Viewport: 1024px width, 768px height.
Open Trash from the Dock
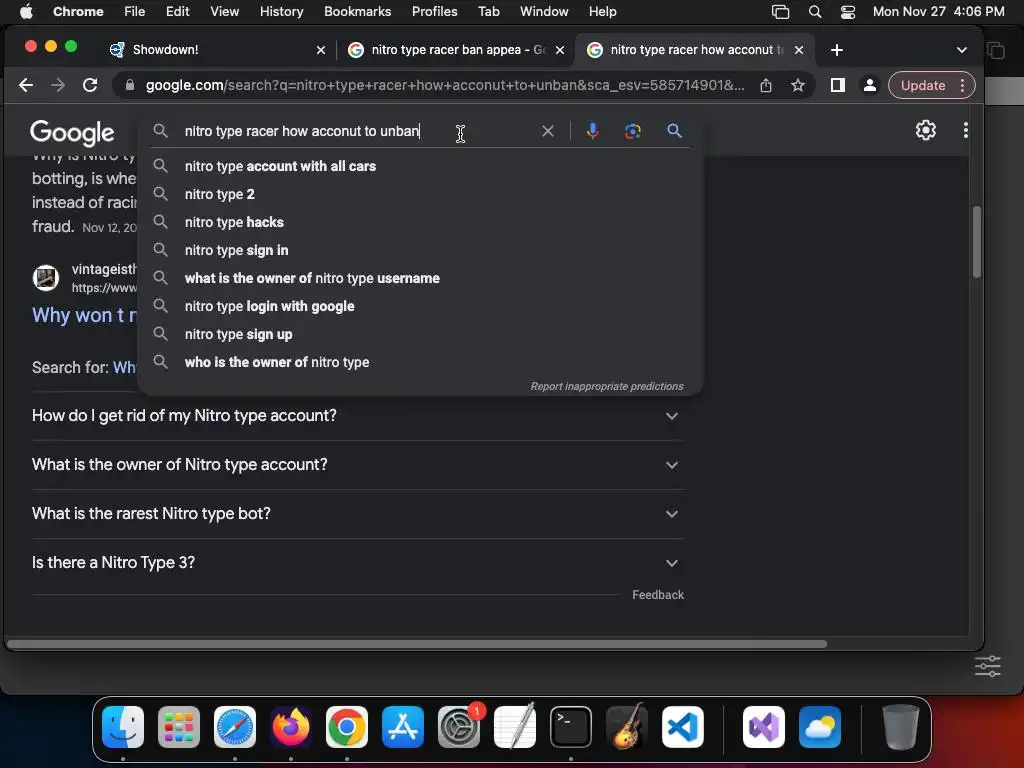[x=901, y=727]
